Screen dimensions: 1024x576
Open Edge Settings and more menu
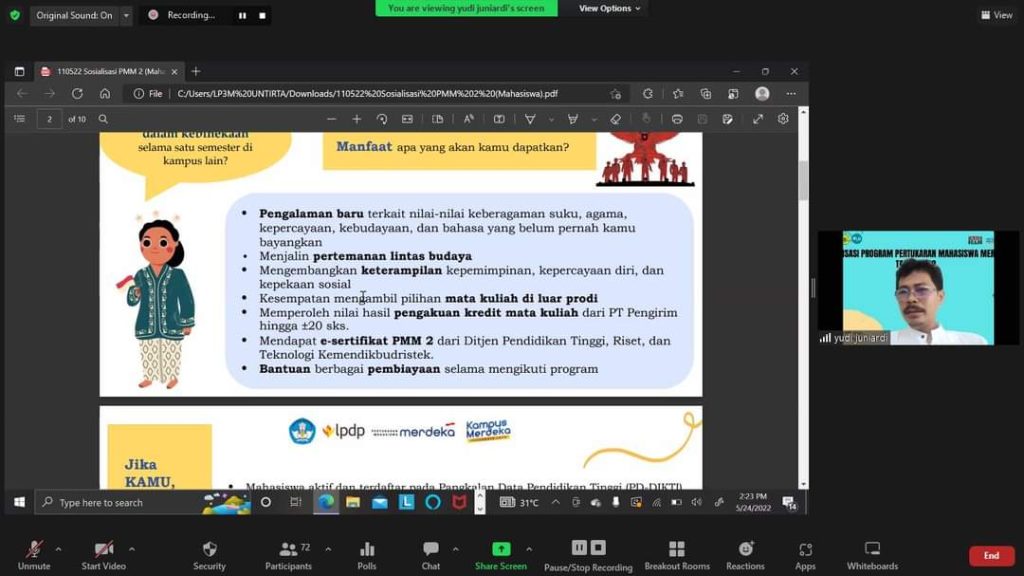click(x=791, y=94)
